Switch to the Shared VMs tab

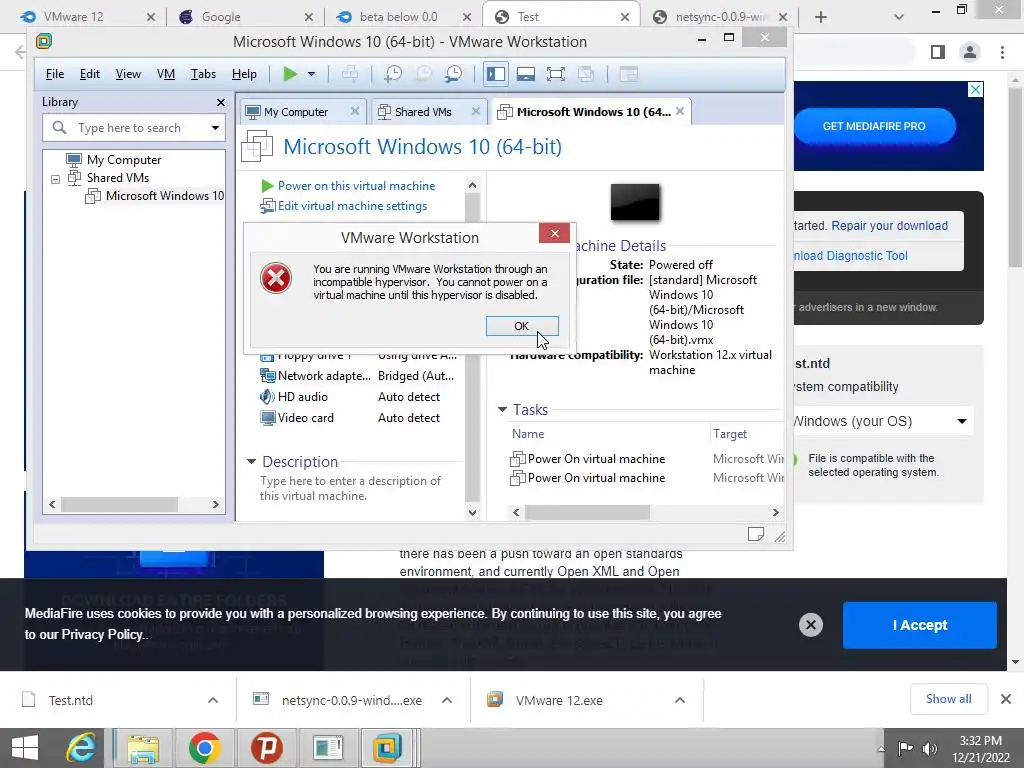(423, 112)
